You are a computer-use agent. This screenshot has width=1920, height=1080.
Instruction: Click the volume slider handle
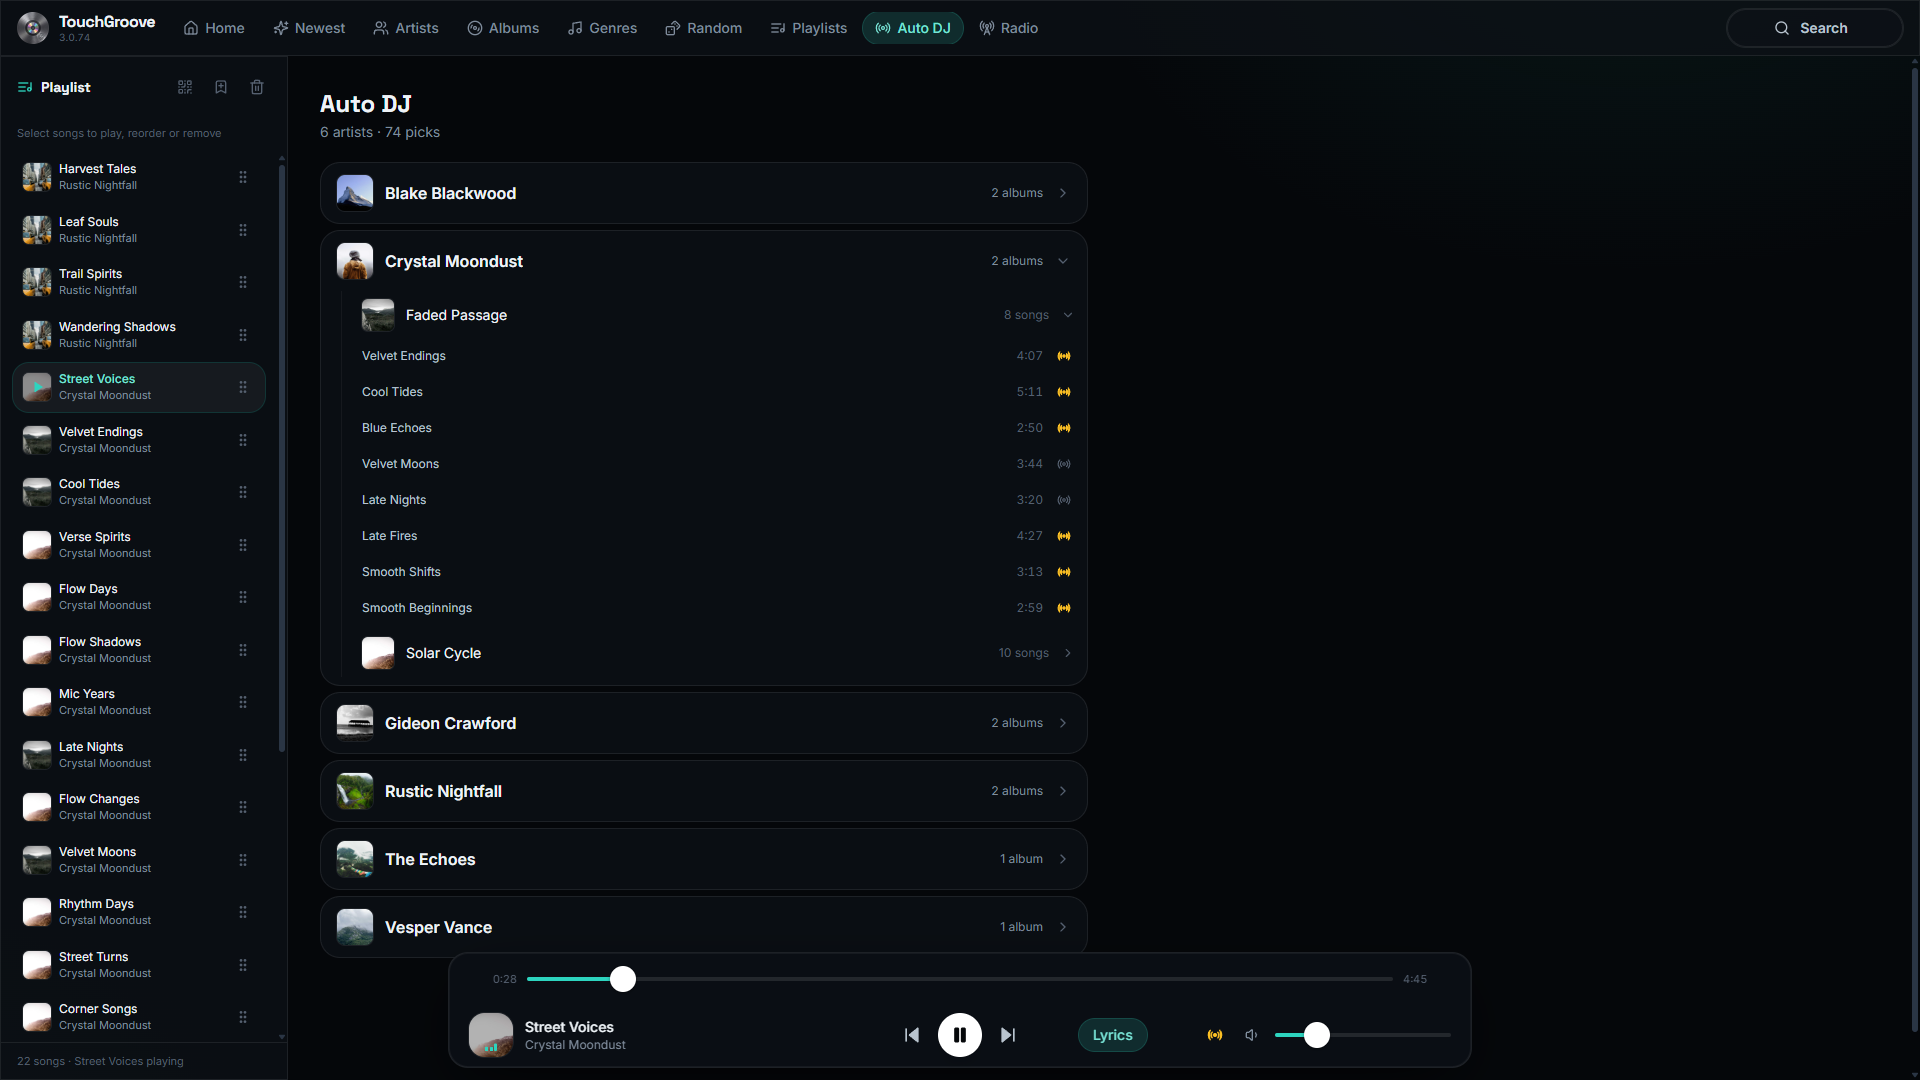1317,1035
